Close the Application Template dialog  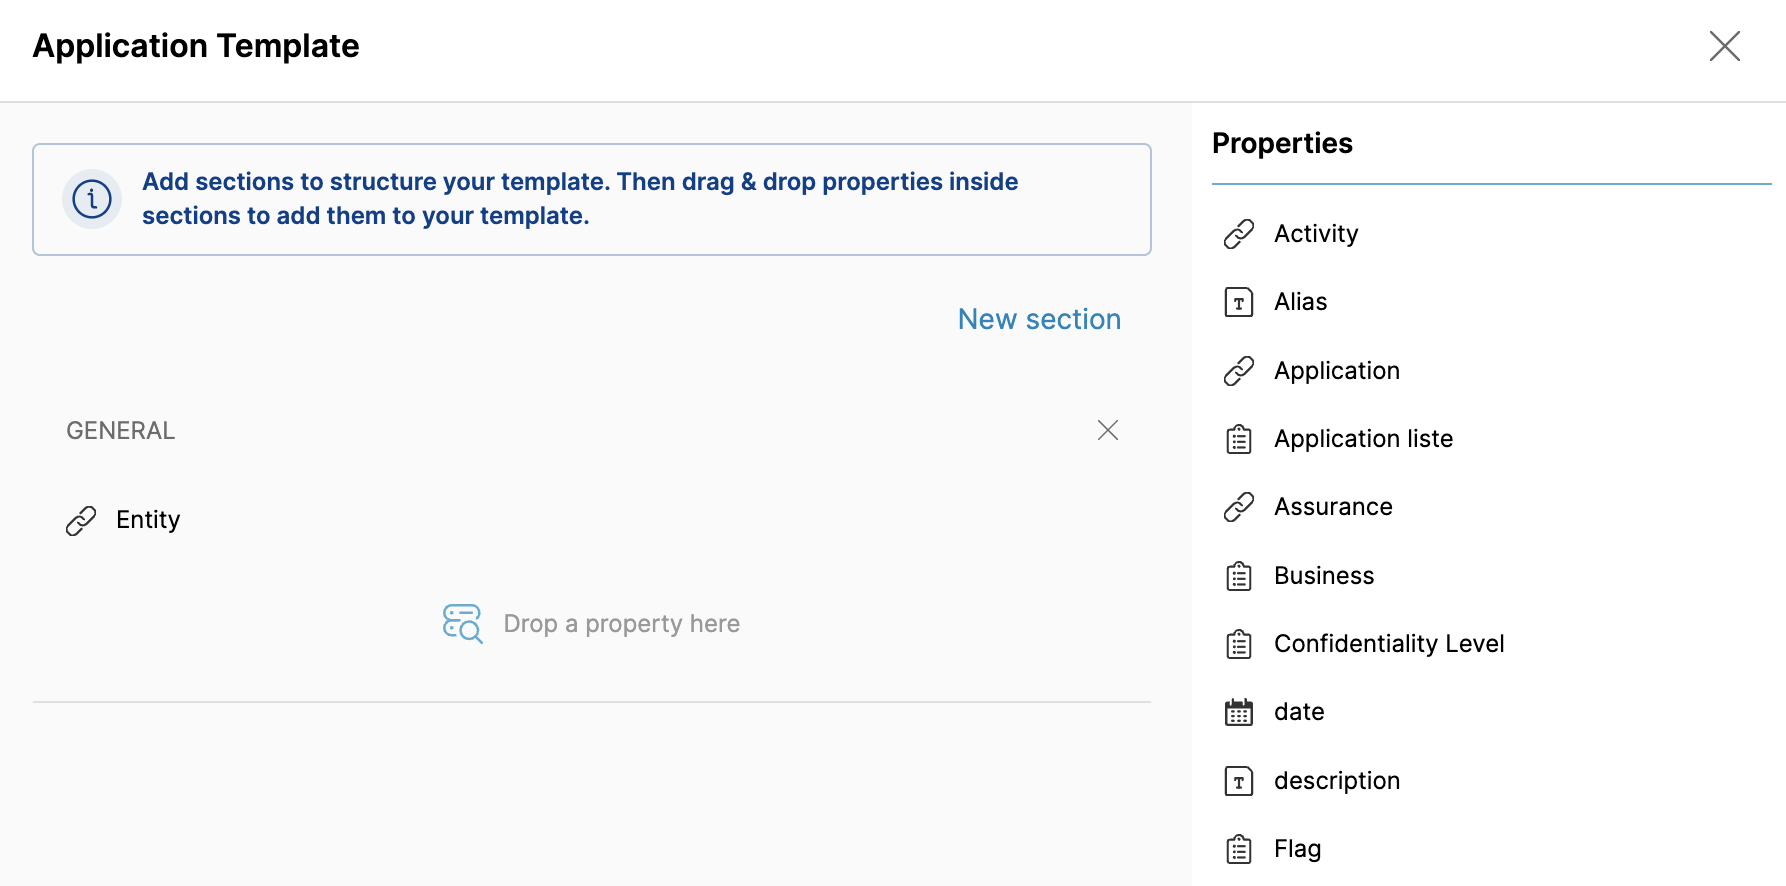point(1724,46)
